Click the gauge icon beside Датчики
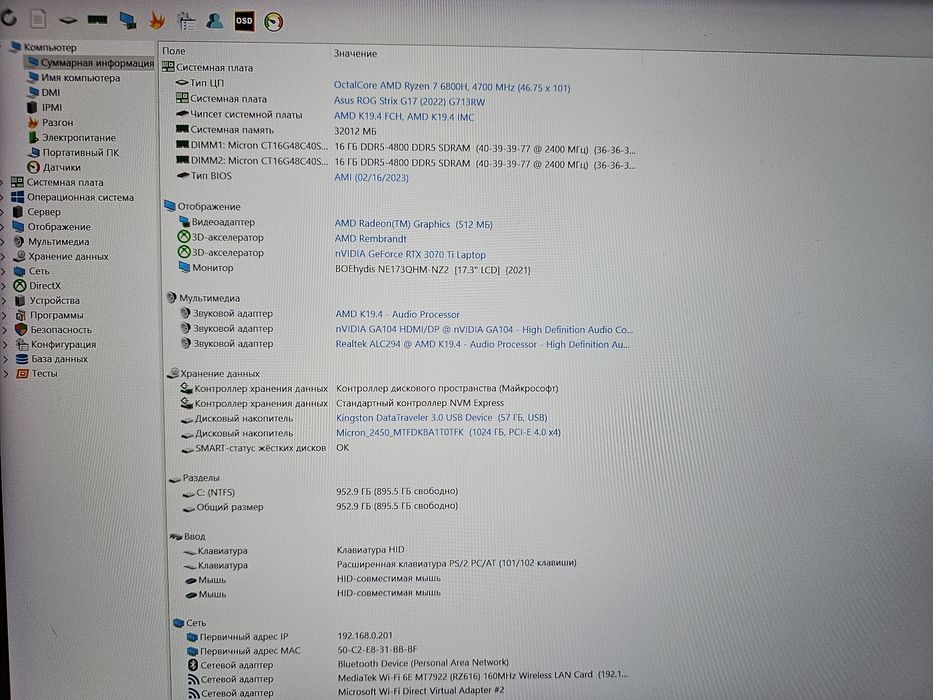This screenshot has width=933, height=700. pyautogui.click(x=33, y=167)
